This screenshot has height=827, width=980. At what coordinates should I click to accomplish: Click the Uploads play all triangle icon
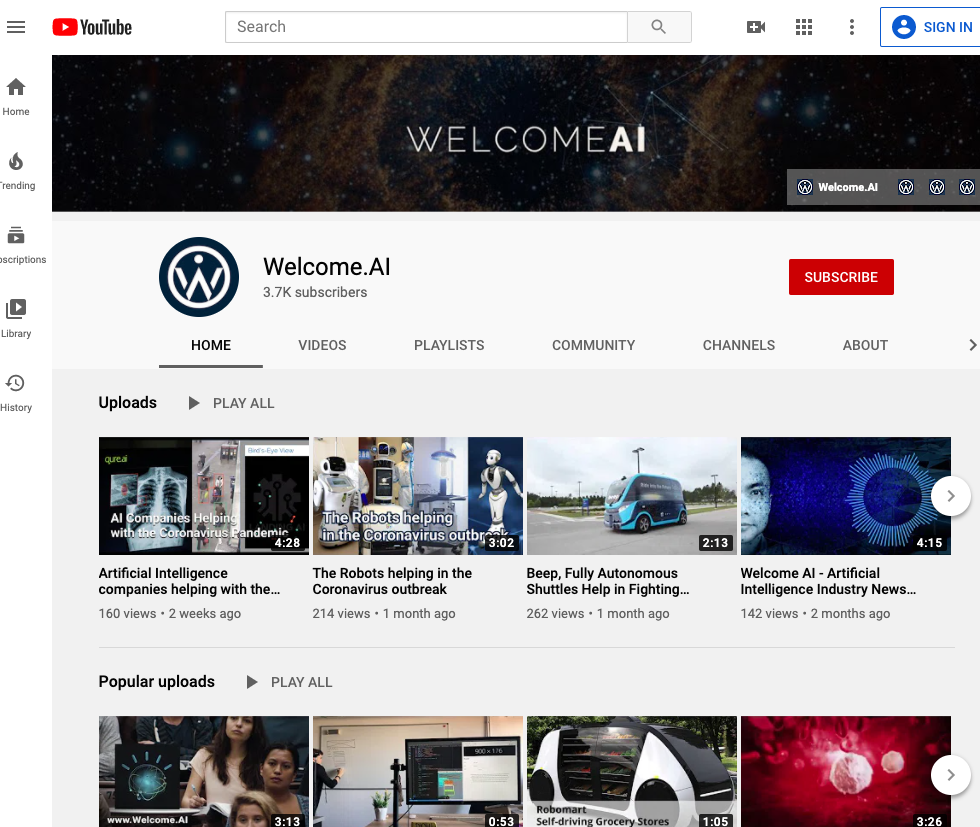[194, 403]
